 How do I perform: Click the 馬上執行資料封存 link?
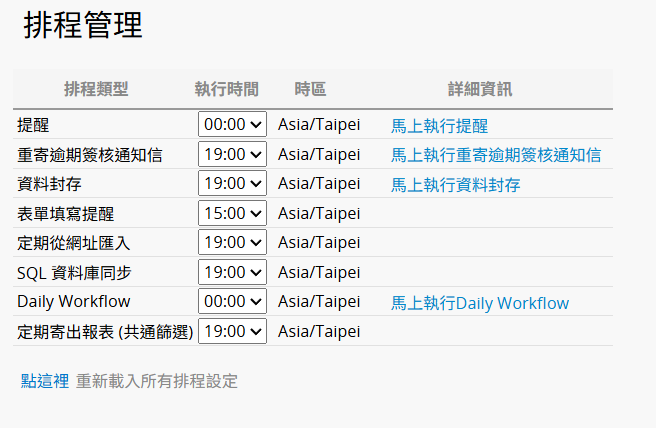(455, 184)
